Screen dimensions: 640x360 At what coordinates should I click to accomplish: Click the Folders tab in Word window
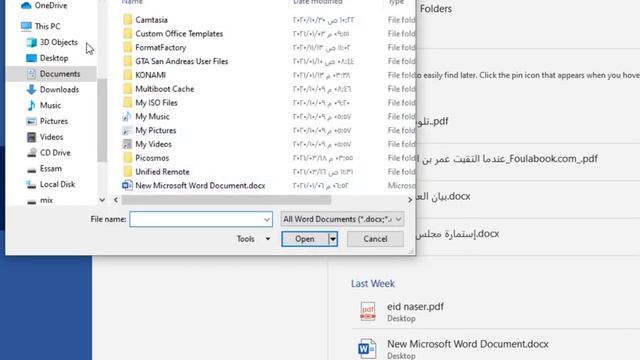point(436,9)
